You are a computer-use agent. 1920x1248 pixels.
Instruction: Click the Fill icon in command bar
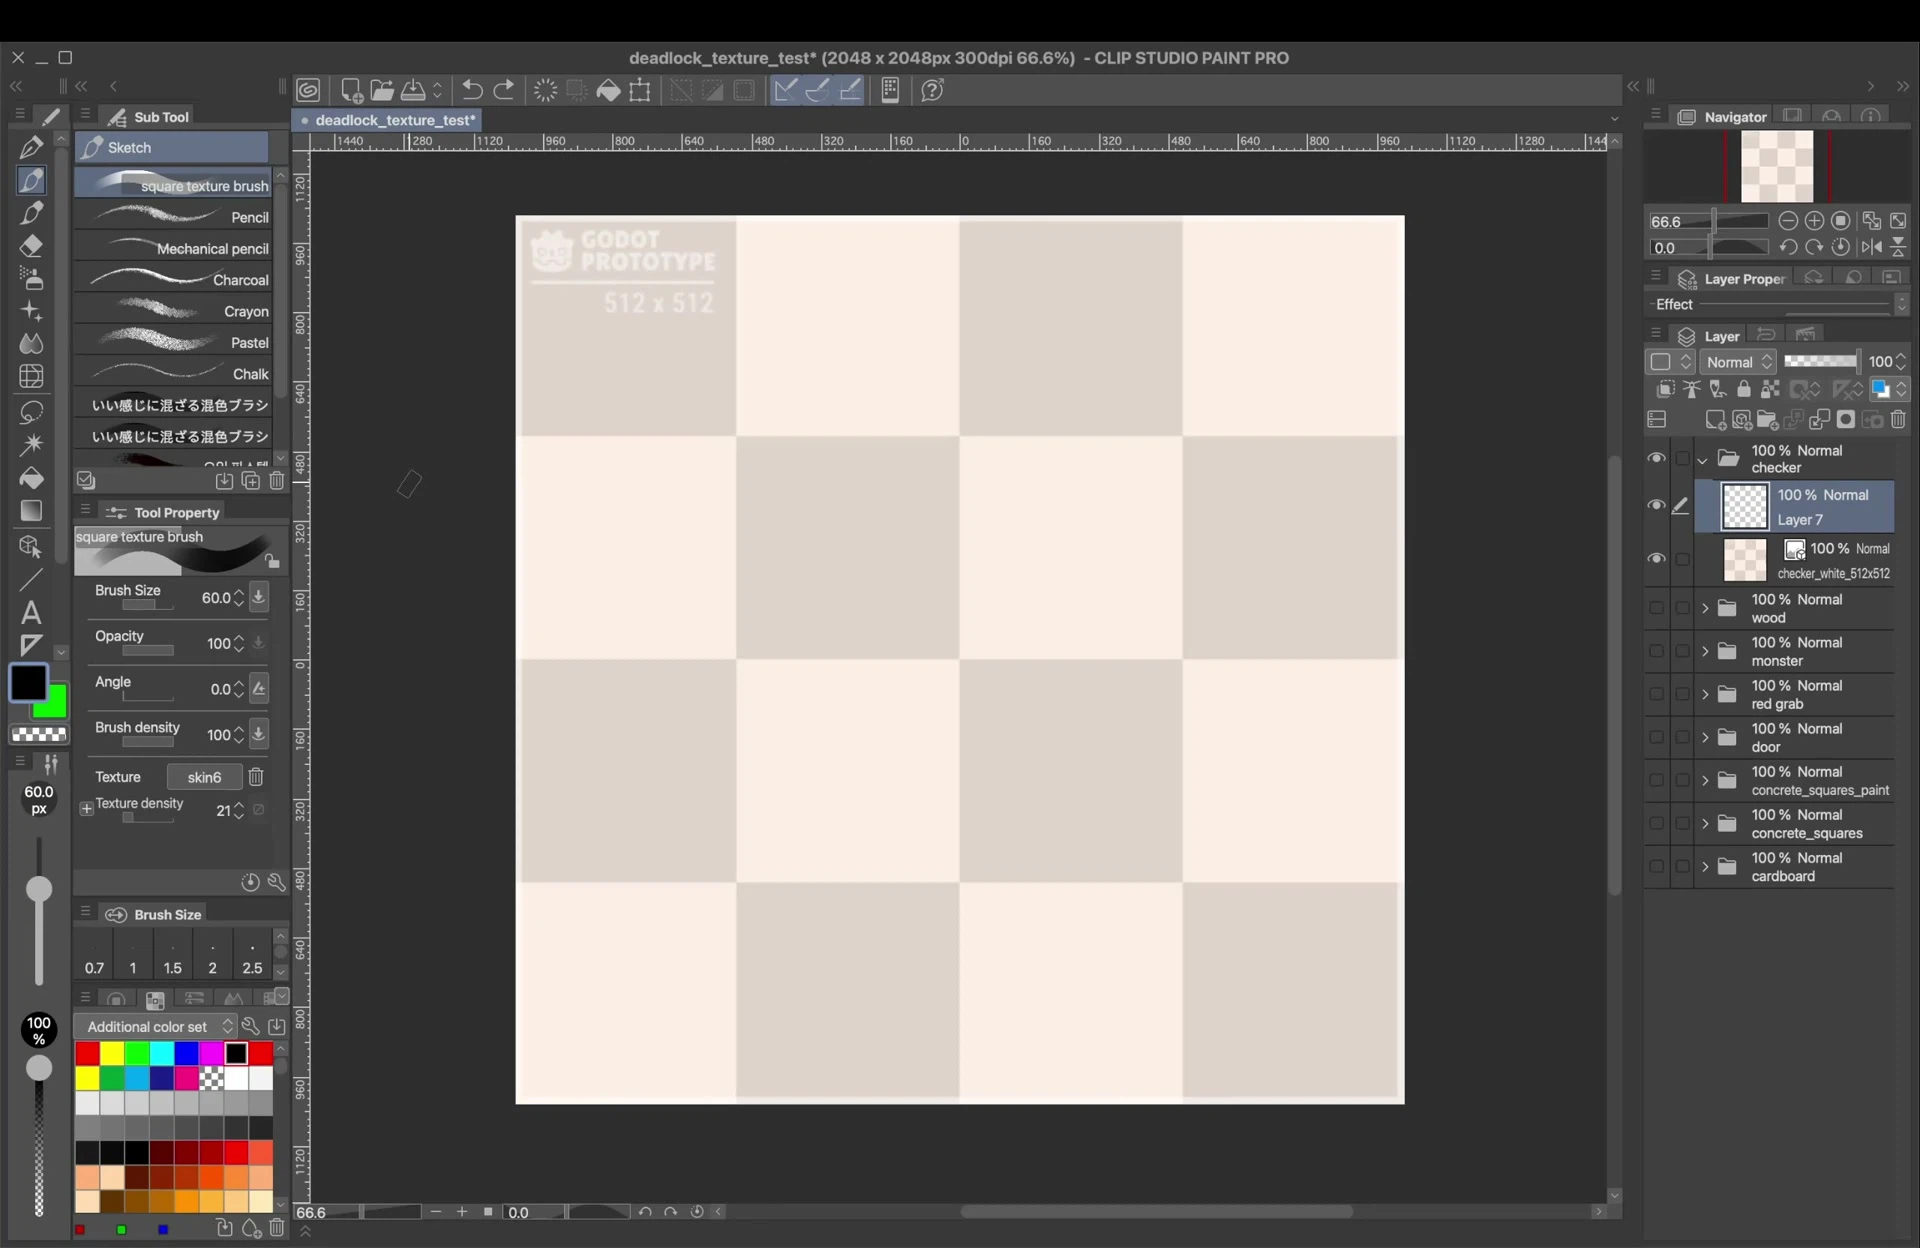pos(608,90)
